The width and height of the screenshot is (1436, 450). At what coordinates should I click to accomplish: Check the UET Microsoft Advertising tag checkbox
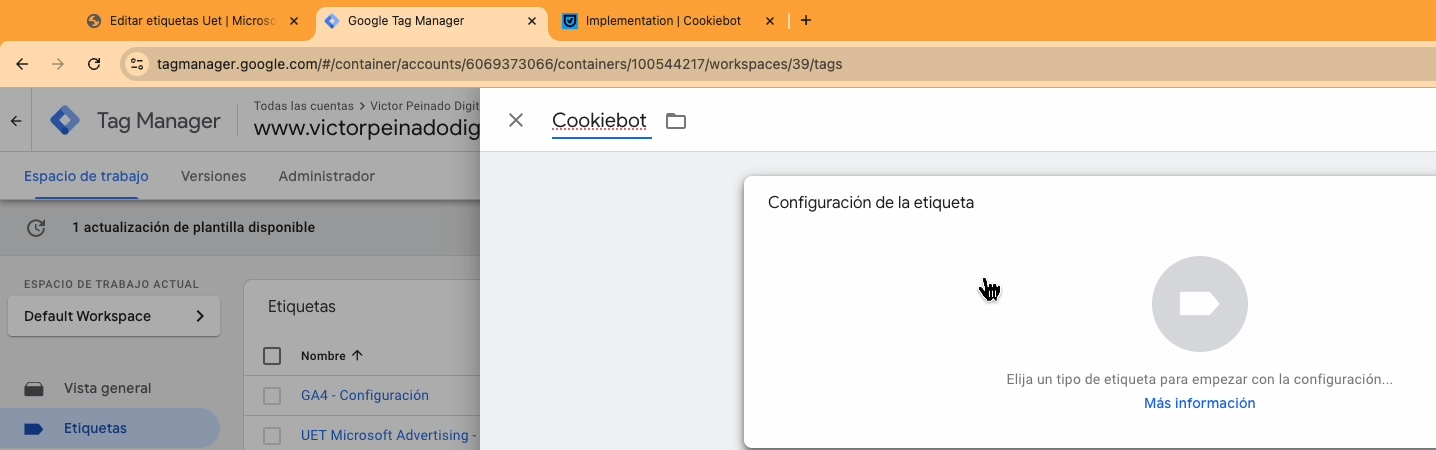(272, 436)
